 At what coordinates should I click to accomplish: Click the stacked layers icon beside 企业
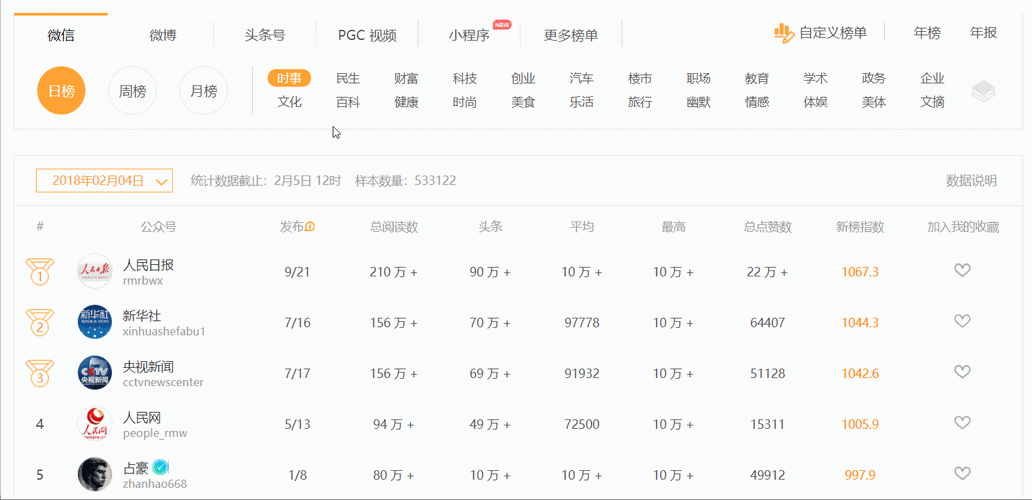[983, 91]
